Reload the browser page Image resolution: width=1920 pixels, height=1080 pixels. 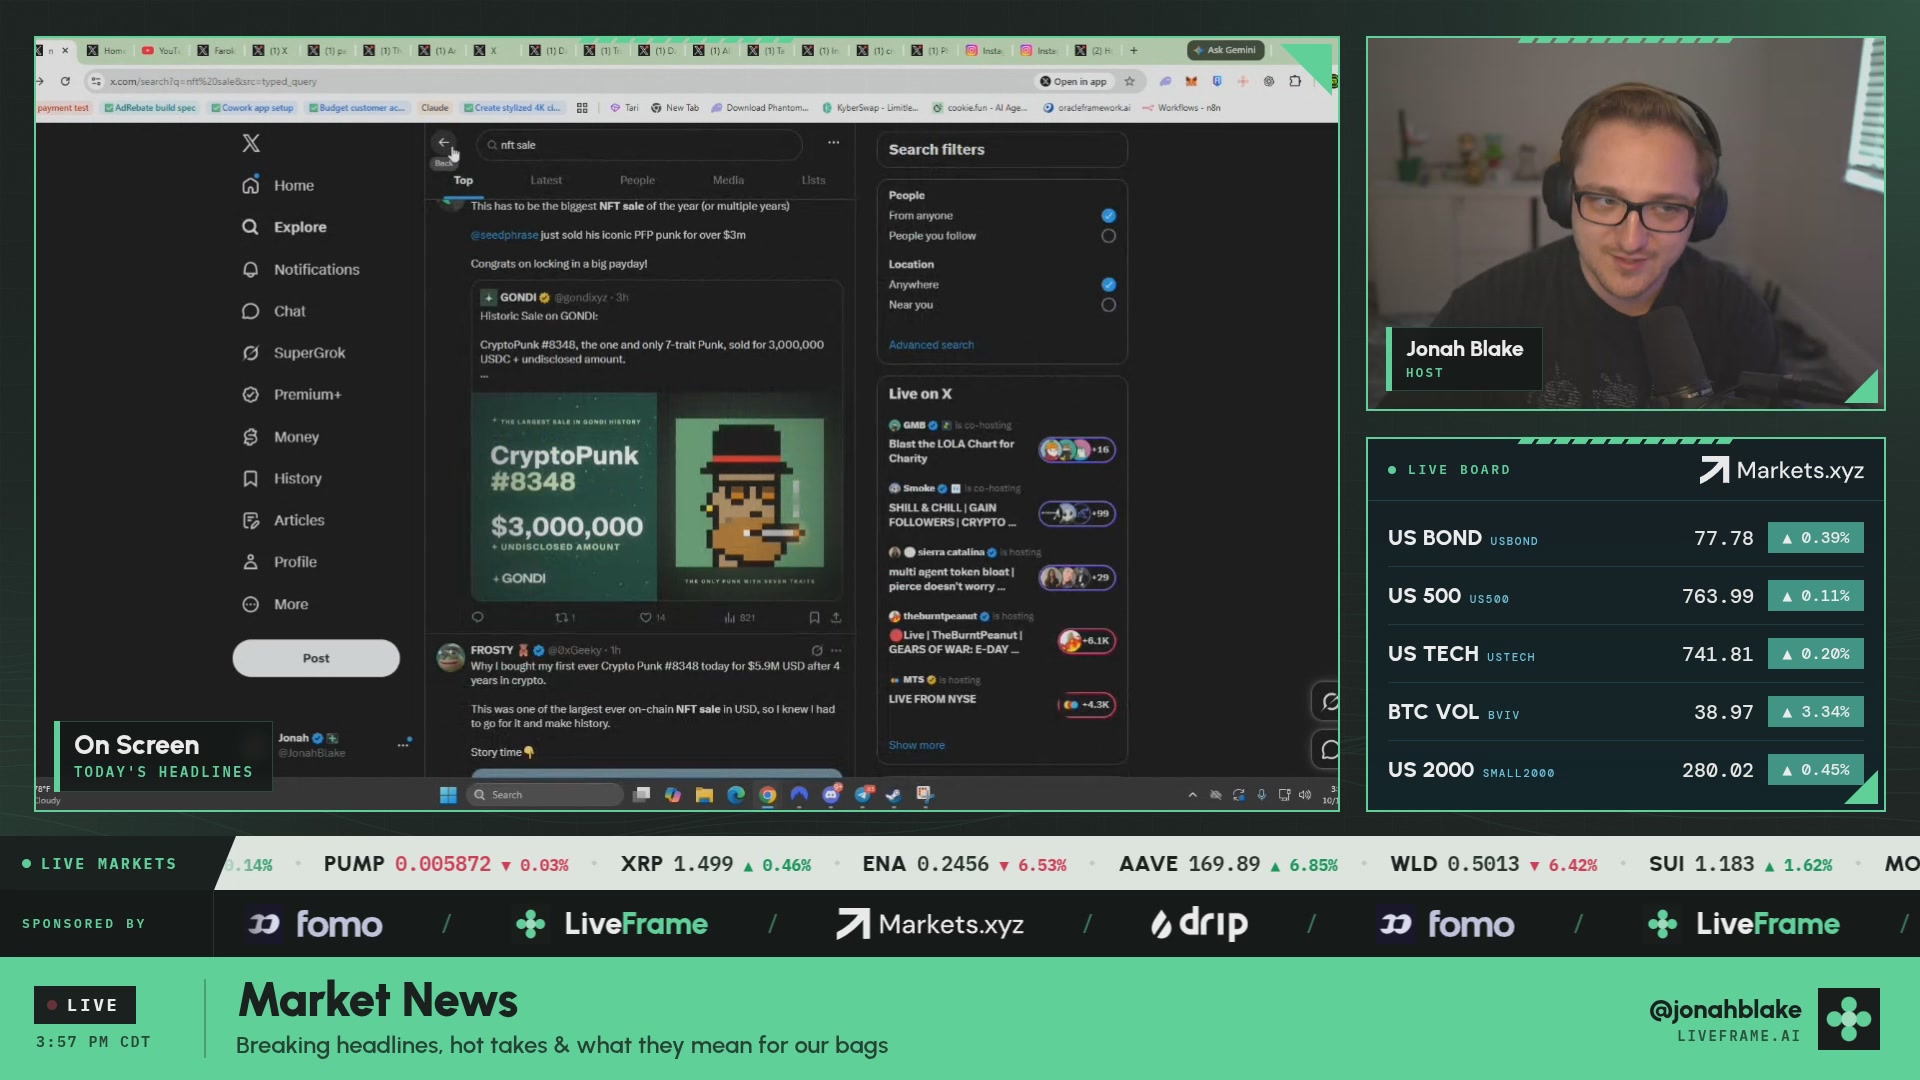coord(65,81)
